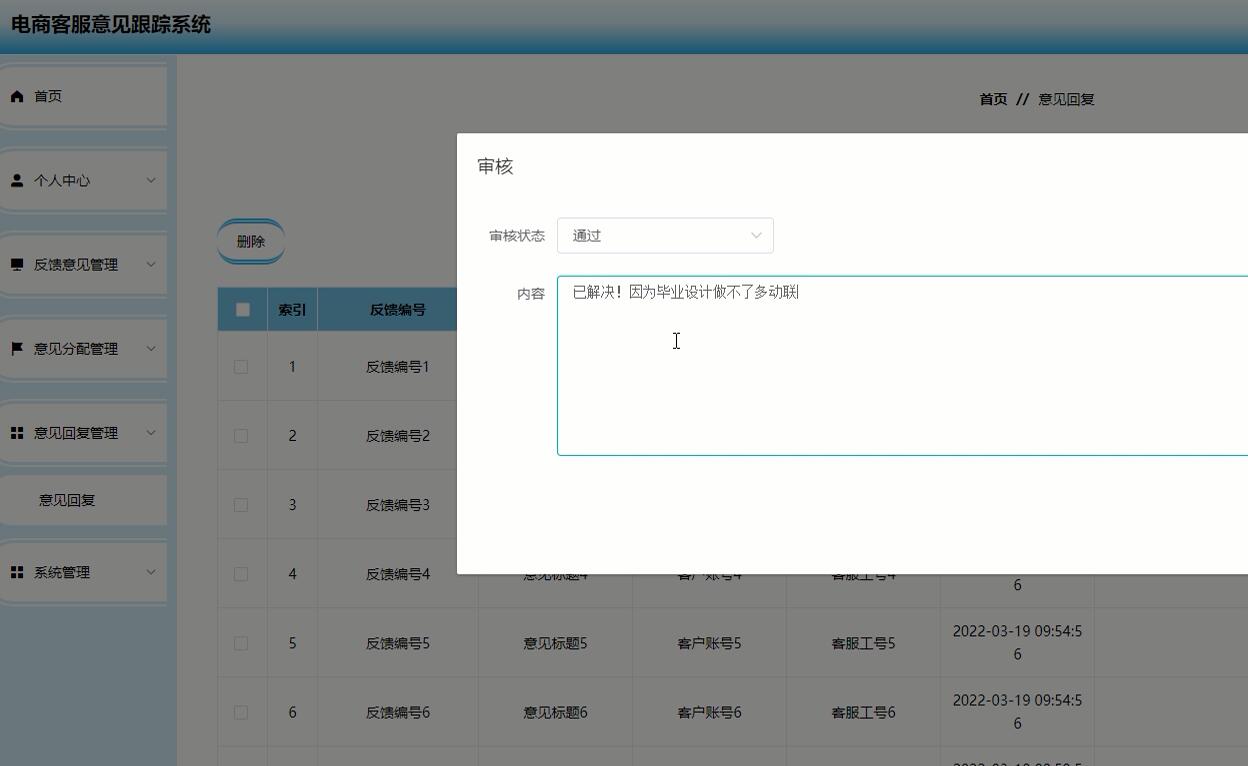This screenshot has width=1248, height=766.
Task: Click the home icon beside 首页
Action: pos(17,97)
